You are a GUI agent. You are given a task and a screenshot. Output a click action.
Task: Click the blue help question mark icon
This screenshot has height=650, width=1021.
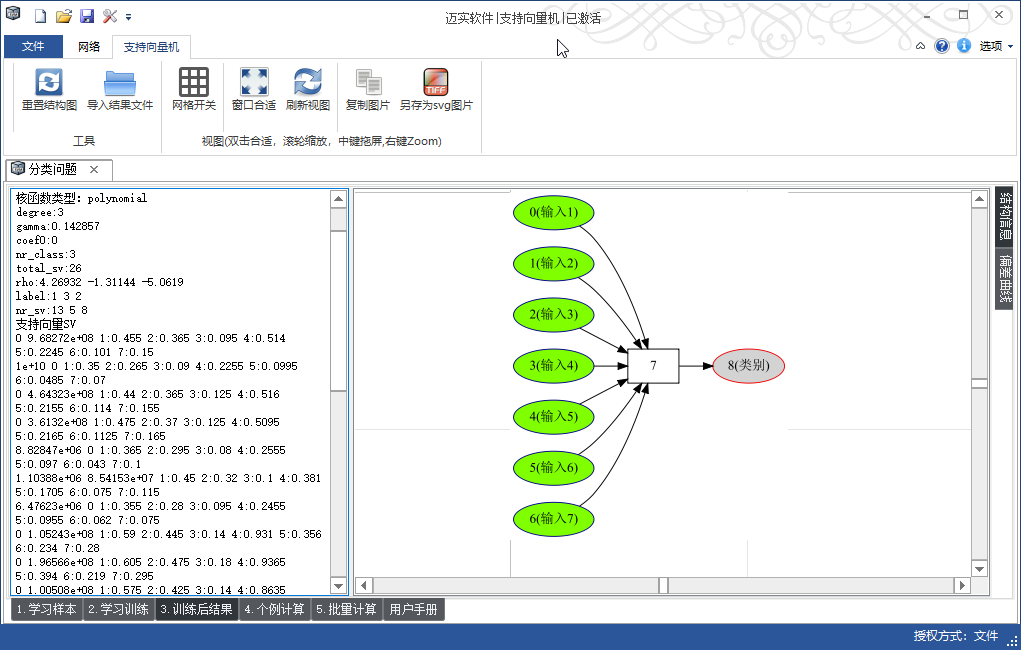tap(942, 46)
